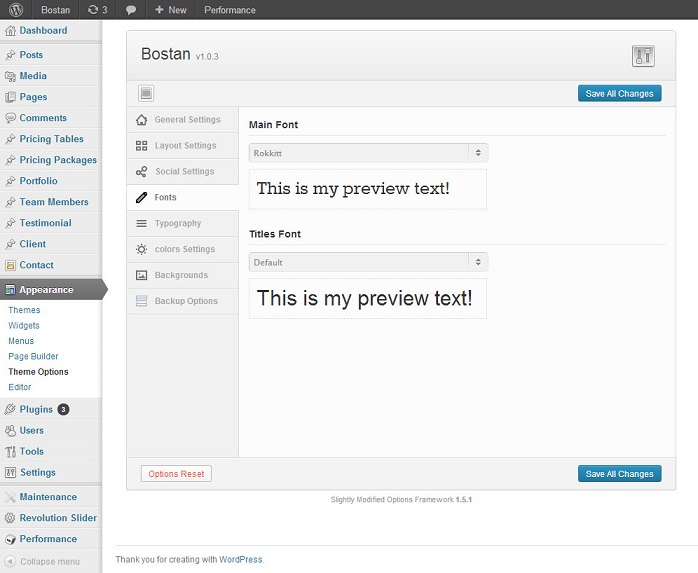Open Performance in the top admin bar
The image size is (698, 573).
click(229, 10)
